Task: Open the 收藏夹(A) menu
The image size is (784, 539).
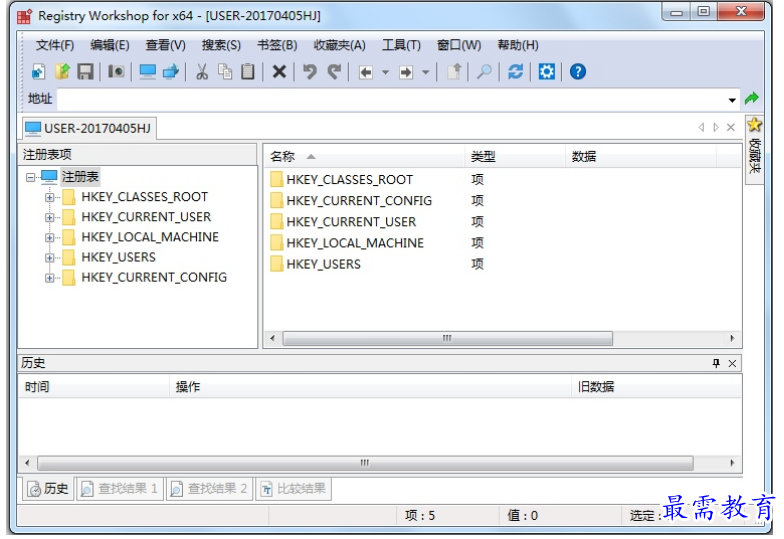Action: tap(340, 45)
